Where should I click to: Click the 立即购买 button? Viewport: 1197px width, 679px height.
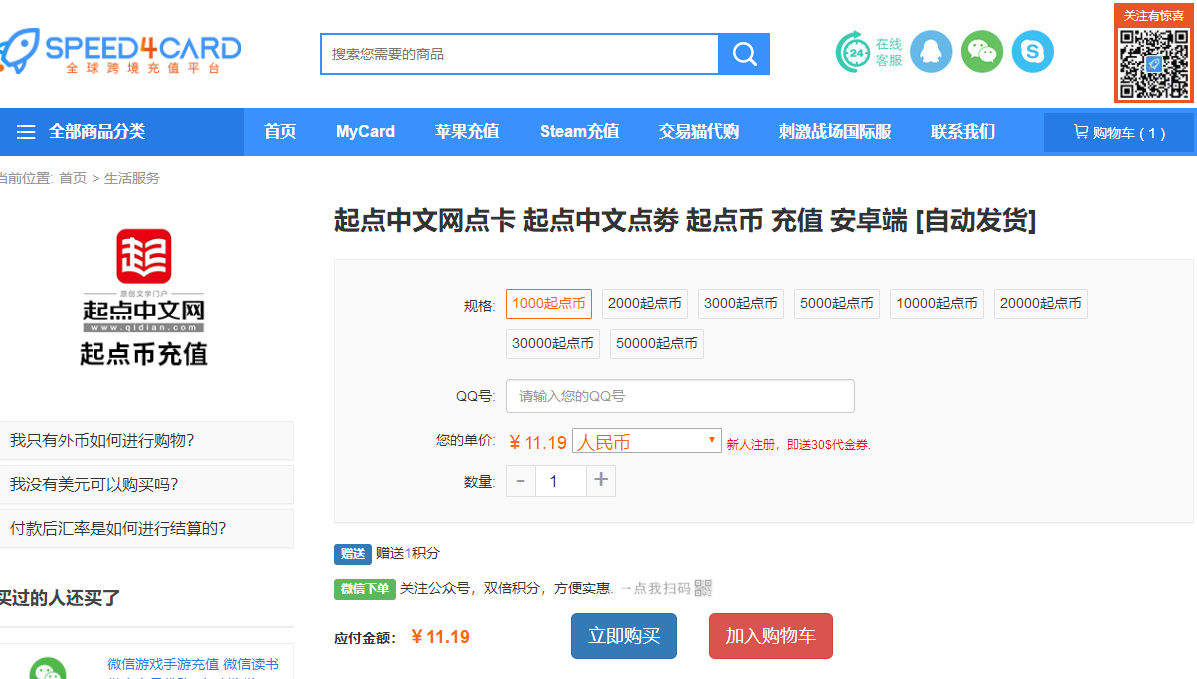[624, 635]
